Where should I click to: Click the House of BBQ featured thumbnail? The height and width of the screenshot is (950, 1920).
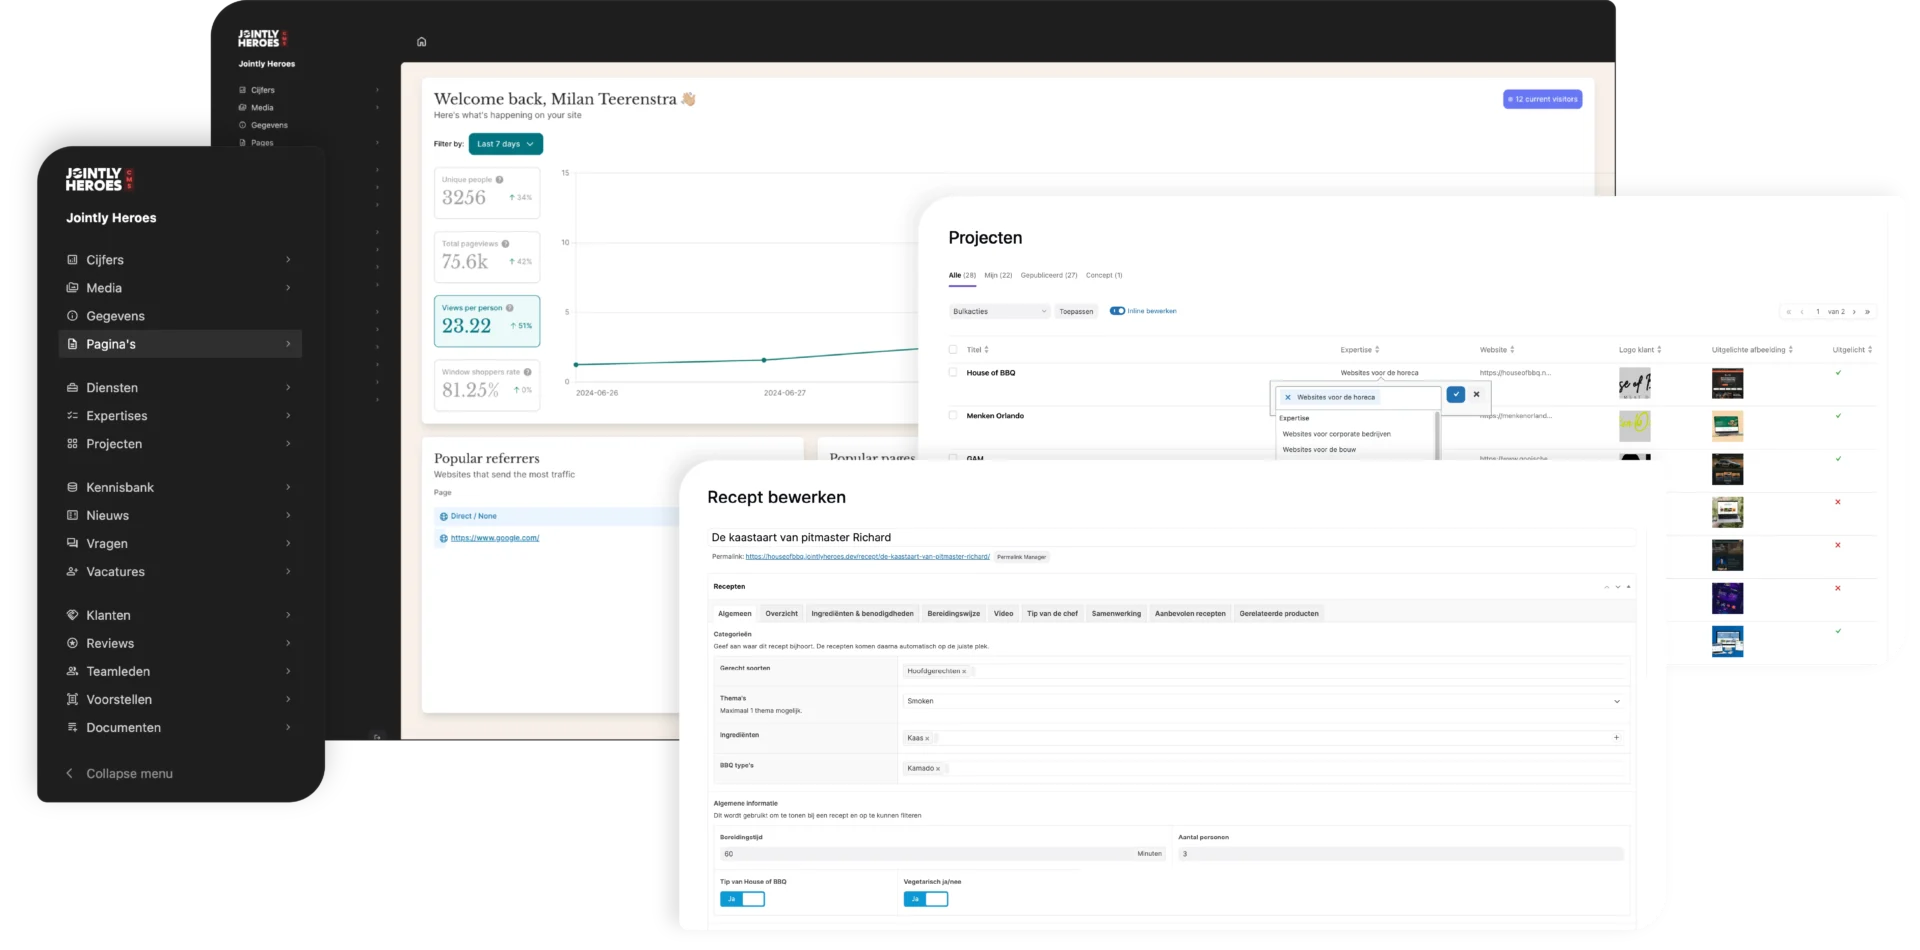[1727, 384]
